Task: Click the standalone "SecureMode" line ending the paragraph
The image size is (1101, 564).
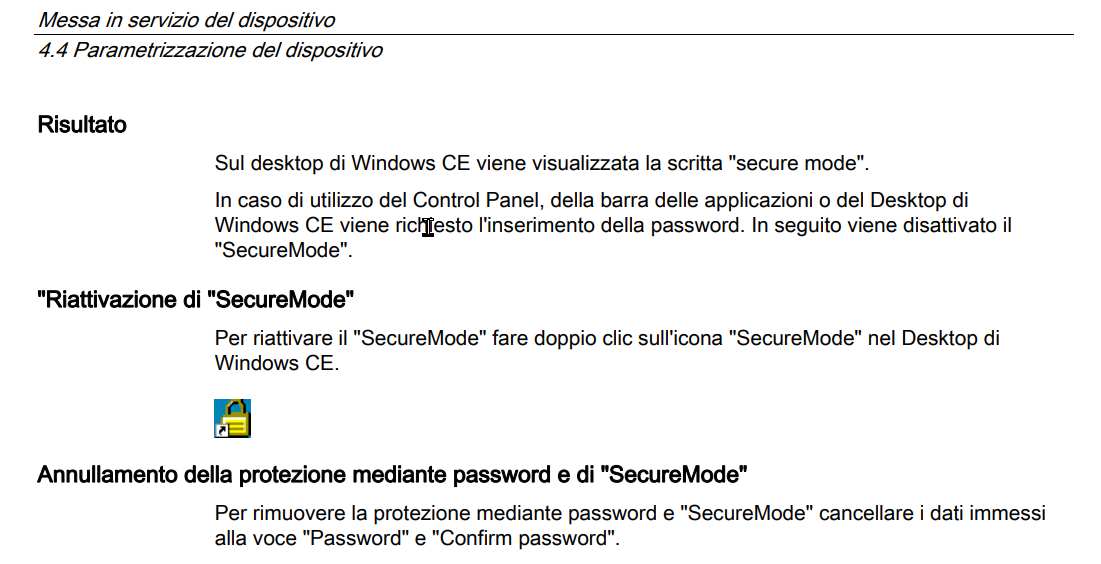Action: click(284, 251)
